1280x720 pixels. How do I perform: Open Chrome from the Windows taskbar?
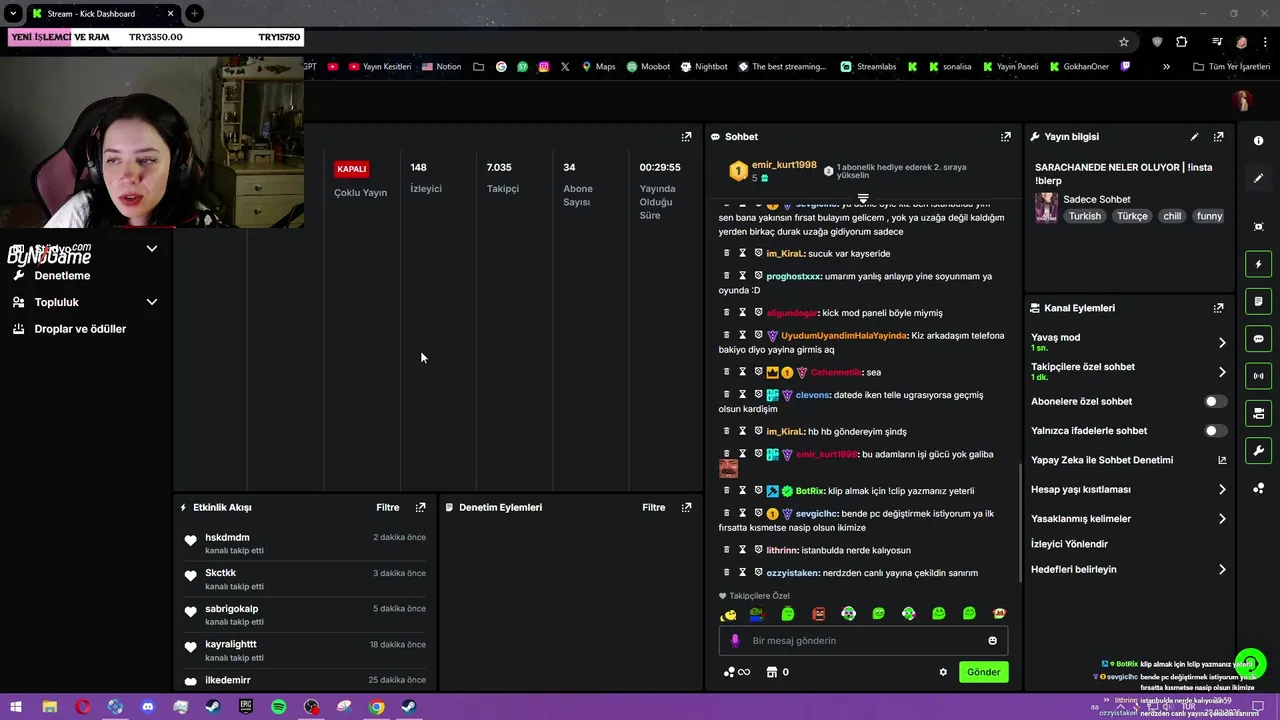[x=376, y=707]
